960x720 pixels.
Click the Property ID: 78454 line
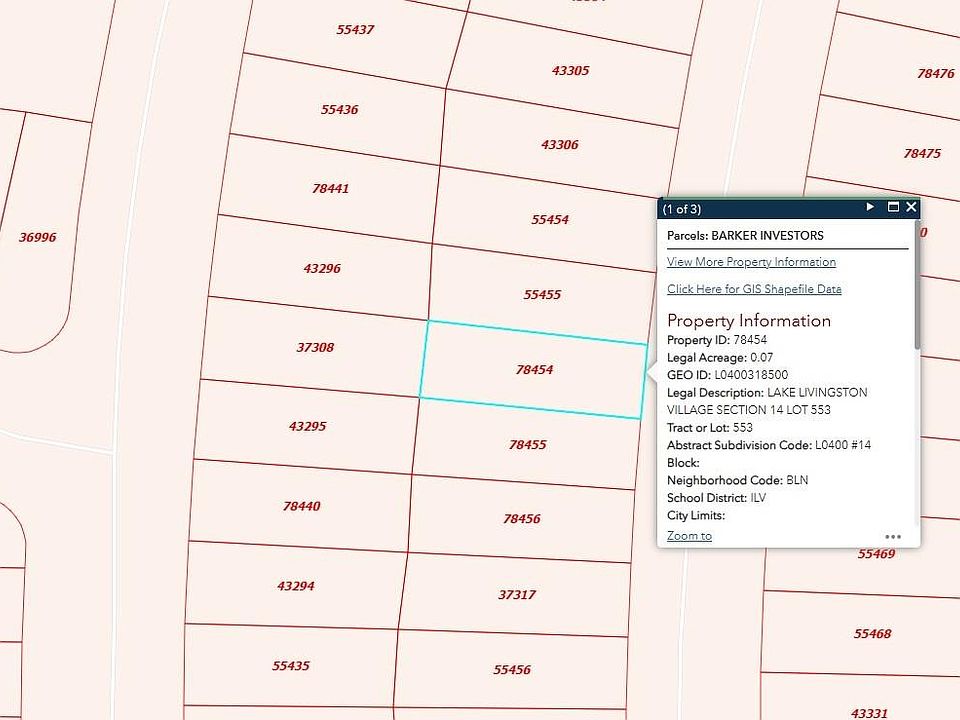click(x=717, y=340)
